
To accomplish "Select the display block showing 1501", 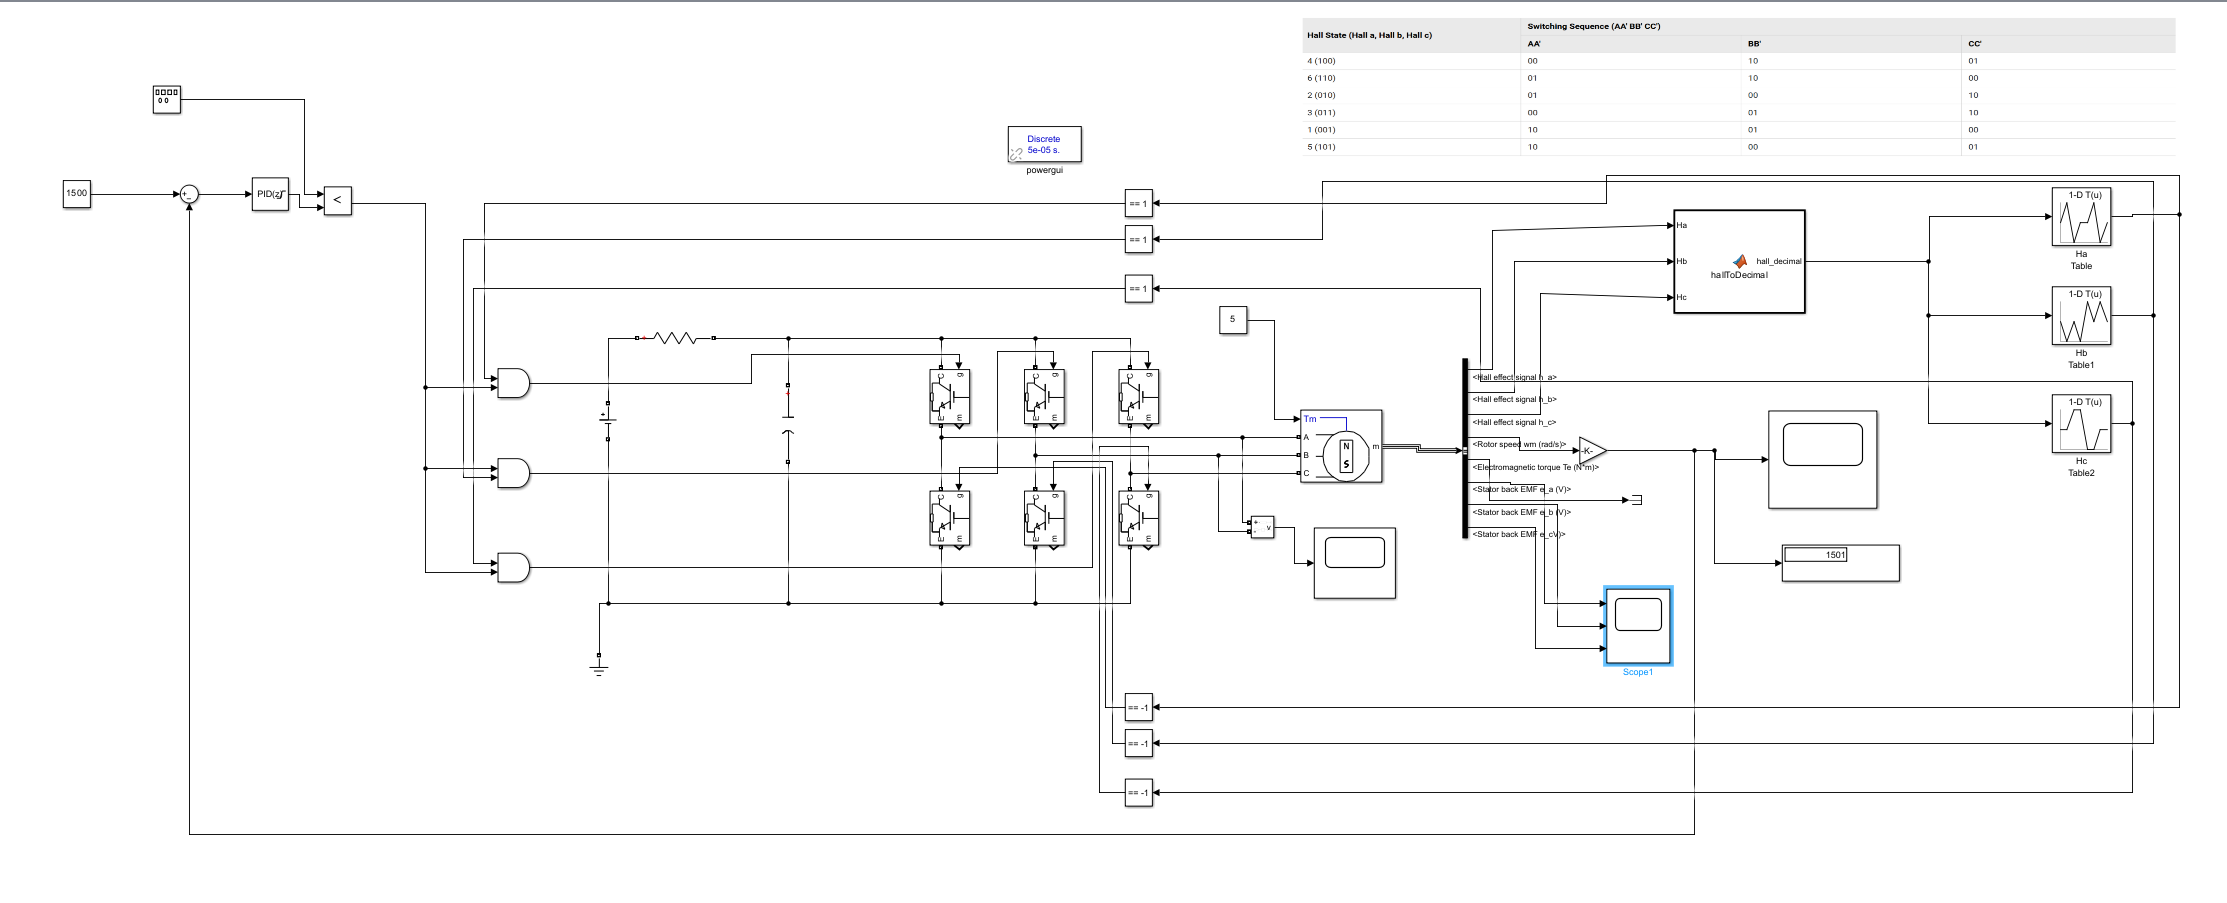I will (x=1840, y=563).
